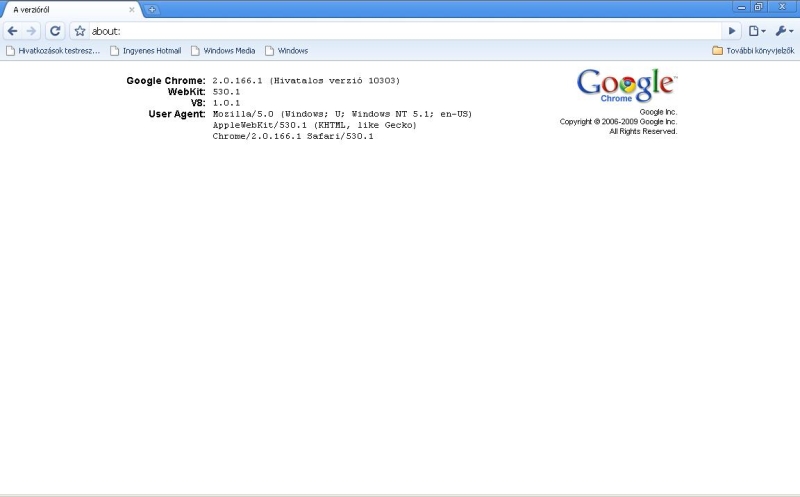This screenshot has width=800, height=497.
Task: Focus the address bar showing about:
Action: coord(406,31)
